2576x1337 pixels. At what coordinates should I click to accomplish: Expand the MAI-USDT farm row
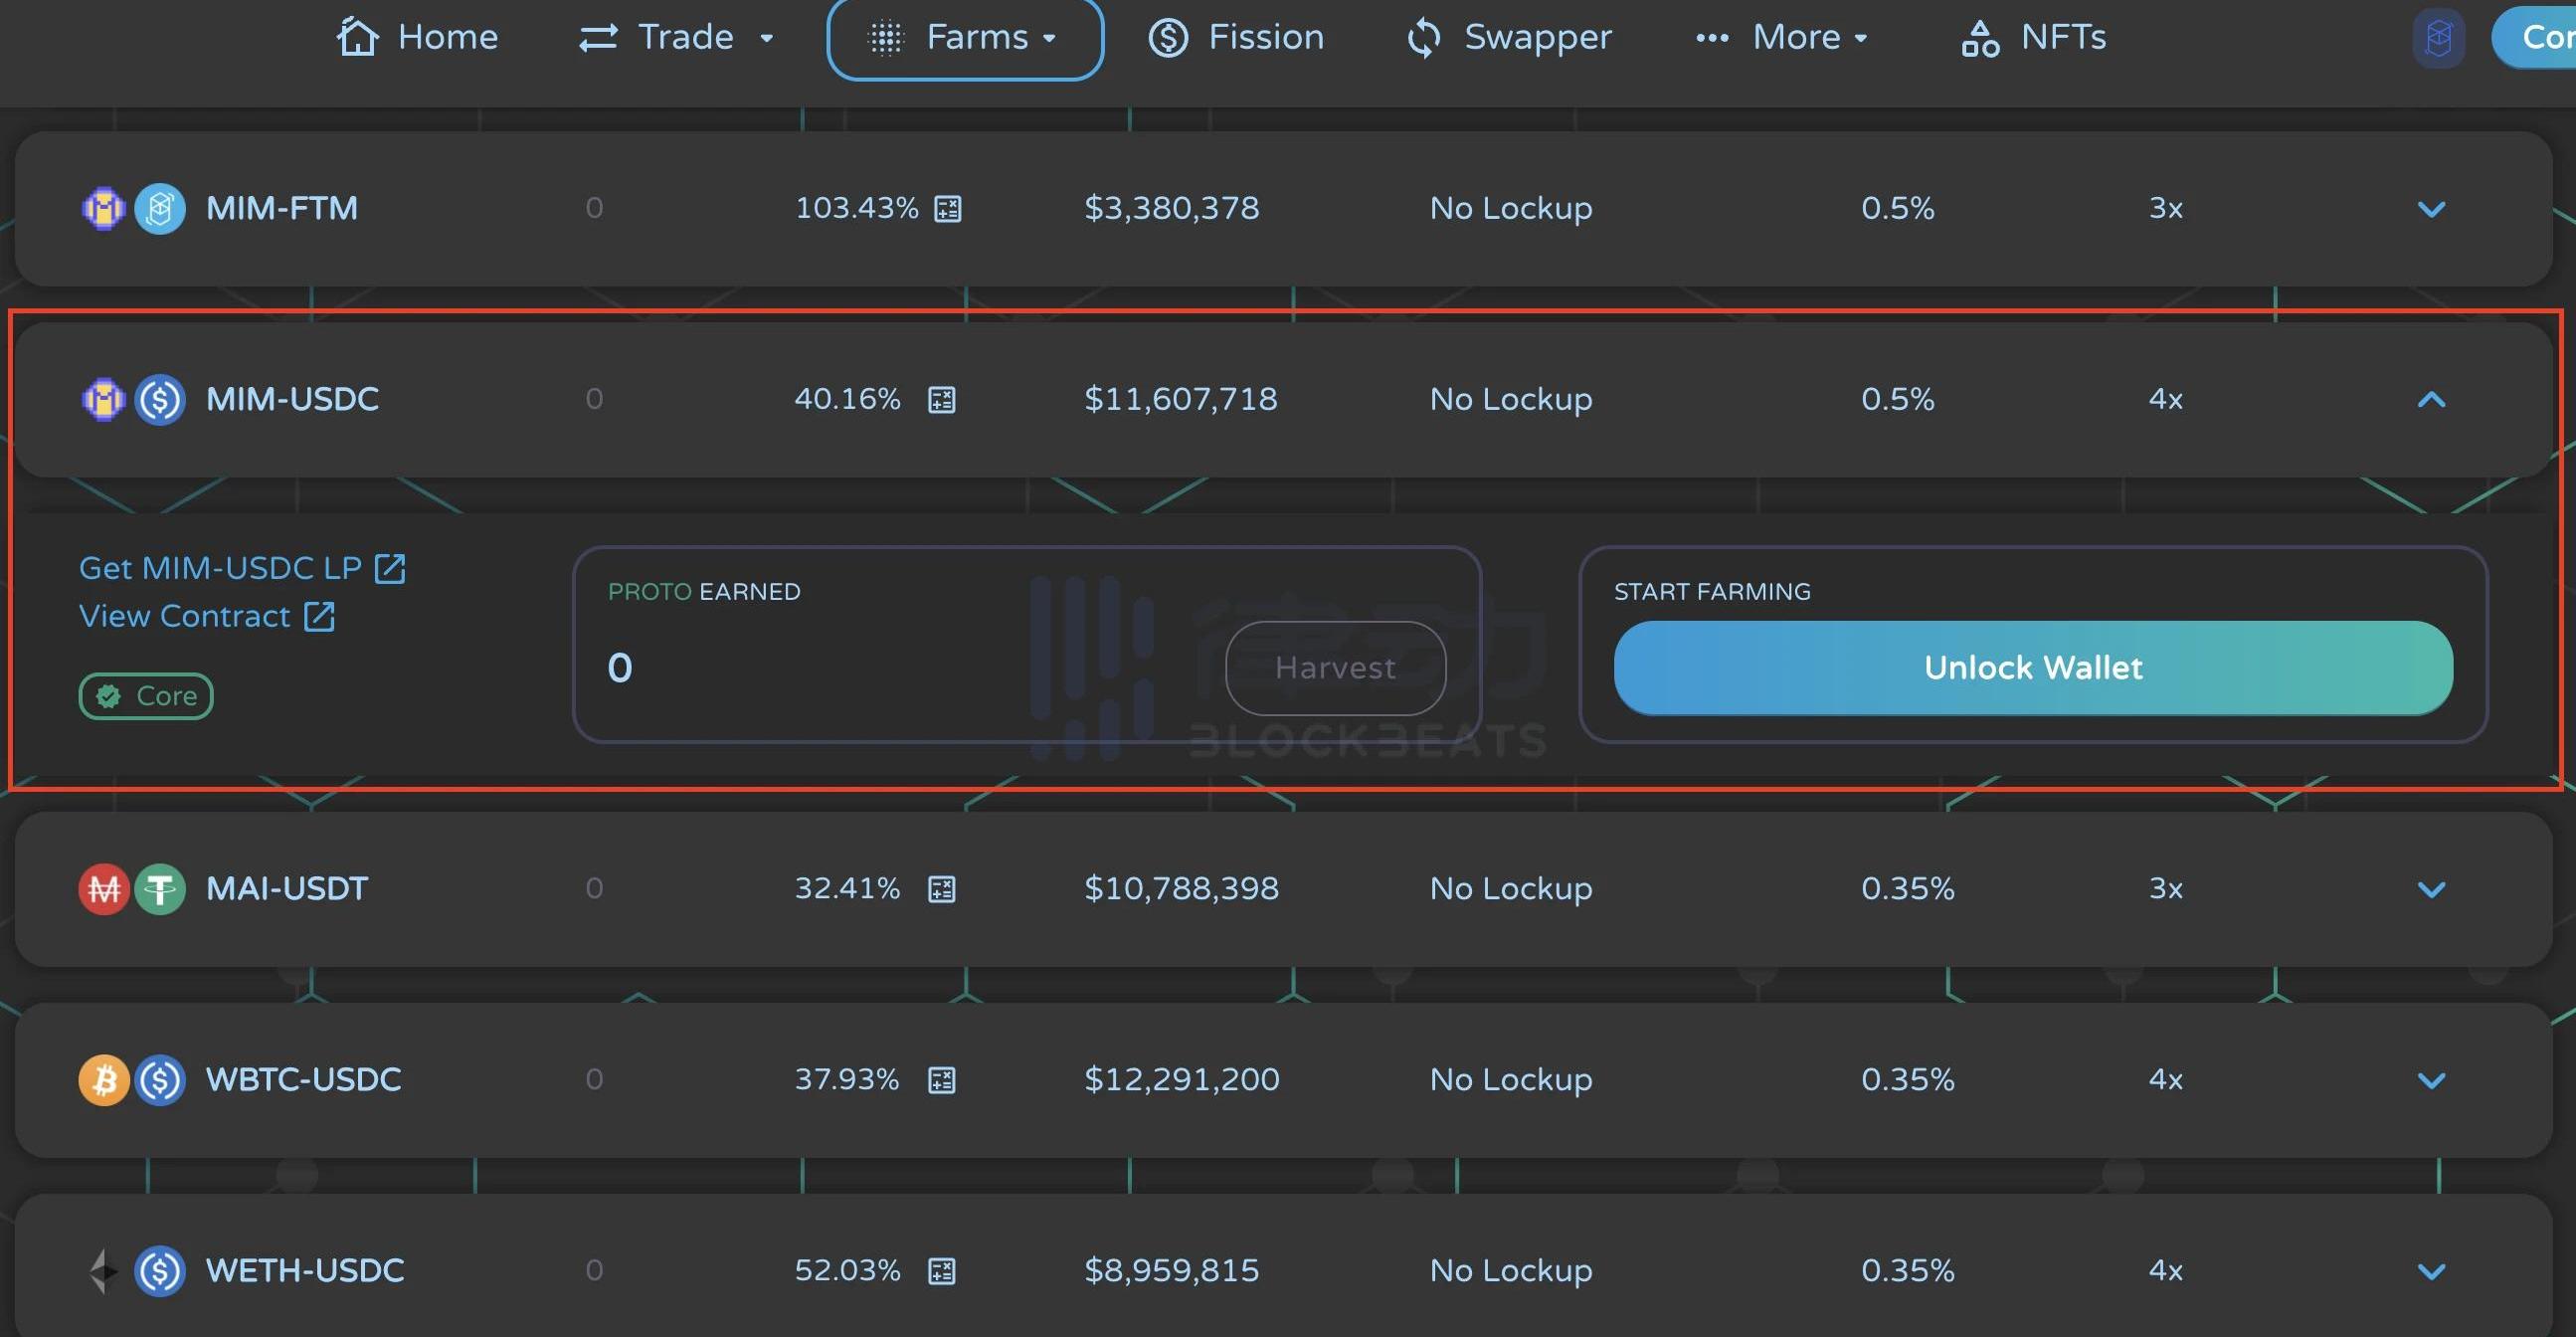(2431, 889)
